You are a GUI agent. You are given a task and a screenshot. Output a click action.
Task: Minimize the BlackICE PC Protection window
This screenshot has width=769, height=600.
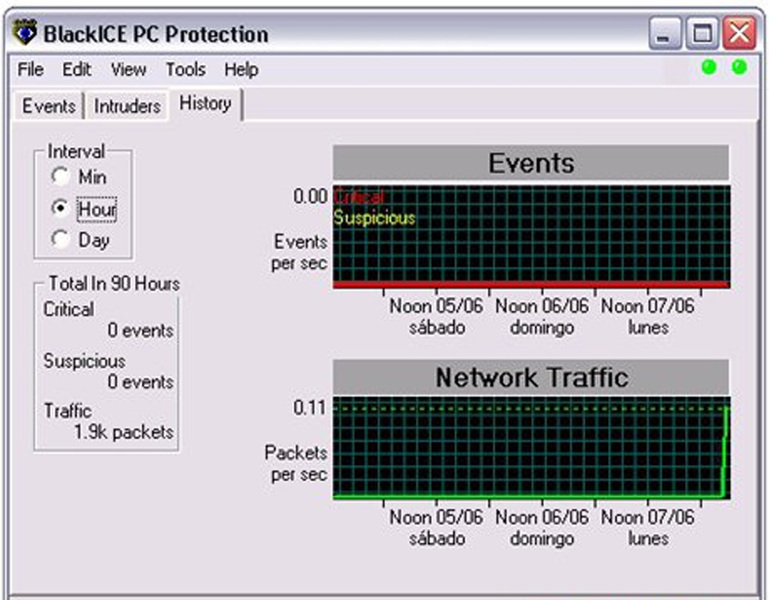[665, 33]
